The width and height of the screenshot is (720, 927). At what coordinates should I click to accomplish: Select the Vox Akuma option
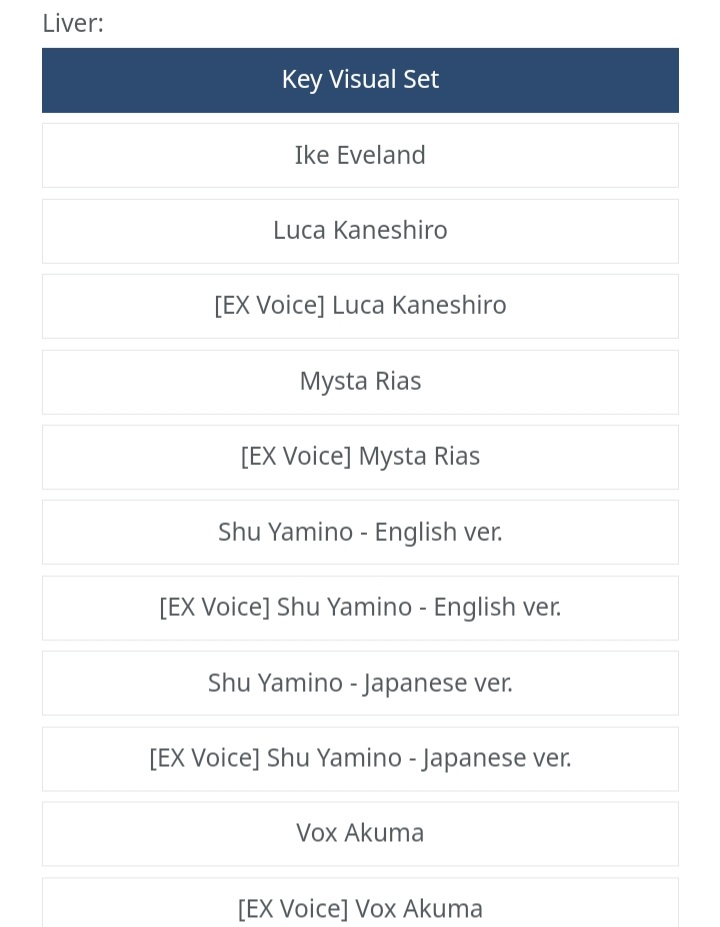360,833
